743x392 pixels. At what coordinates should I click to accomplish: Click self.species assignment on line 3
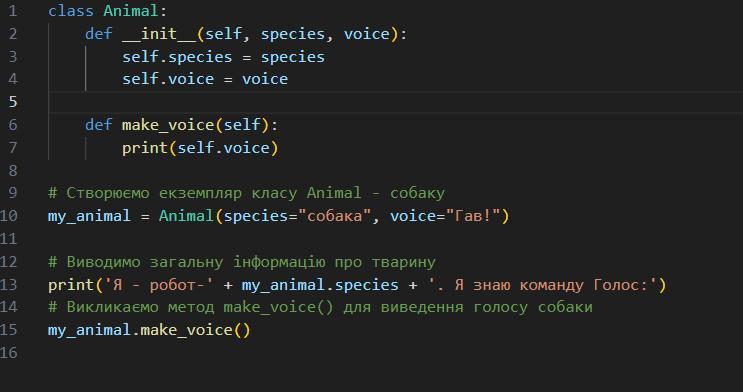pos(224,57)
